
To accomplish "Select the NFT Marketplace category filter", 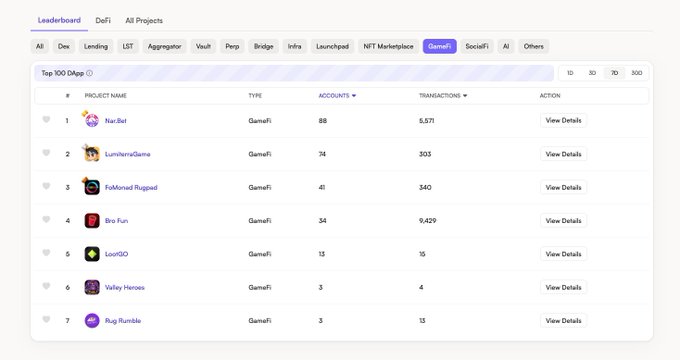I will pyautogui.click(x=388, y=46).
